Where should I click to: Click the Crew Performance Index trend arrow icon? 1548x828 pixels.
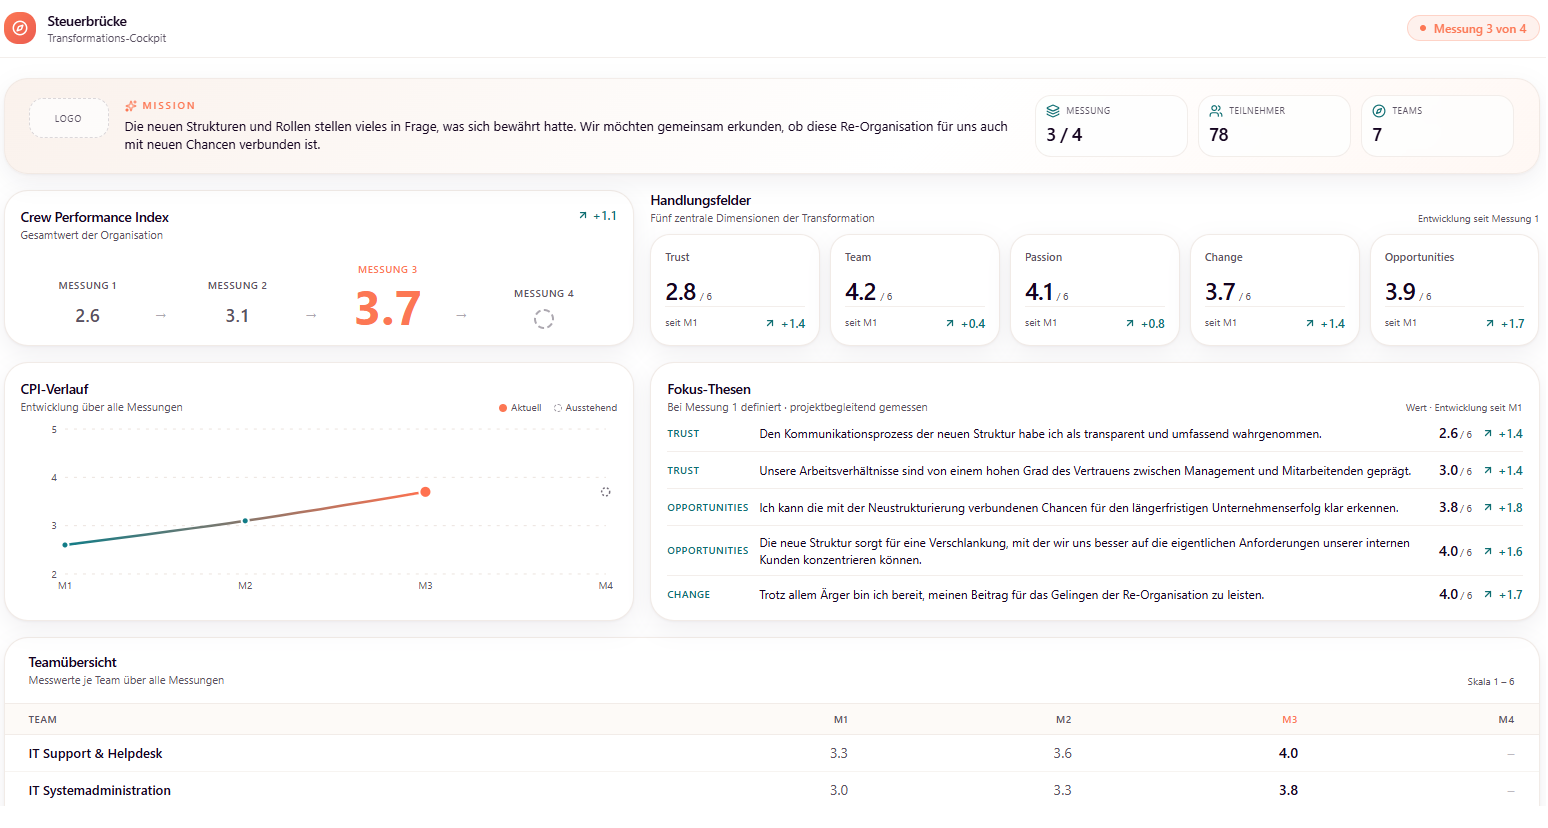click(583, 216)
